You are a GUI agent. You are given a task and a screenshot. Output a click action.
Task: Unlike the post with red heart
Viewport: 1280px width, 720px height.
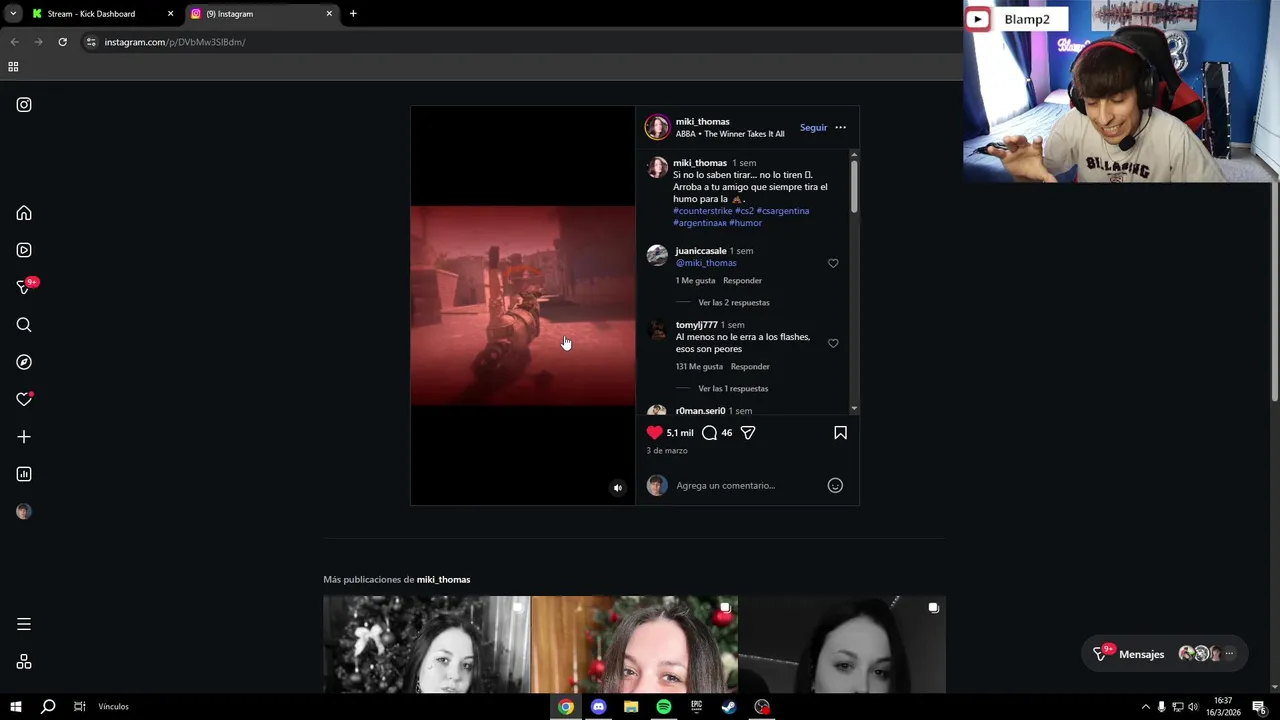click(x=654, y=433)
